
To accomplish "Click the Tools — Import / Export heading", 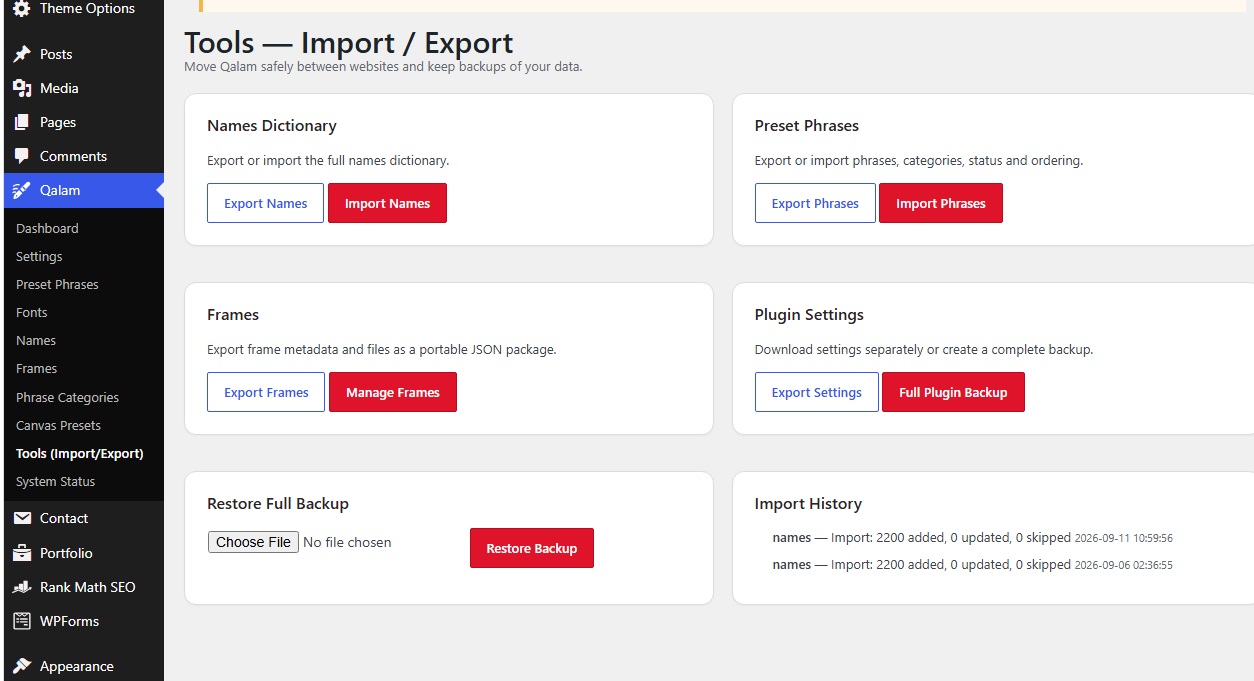I will [x=349, y=43].
